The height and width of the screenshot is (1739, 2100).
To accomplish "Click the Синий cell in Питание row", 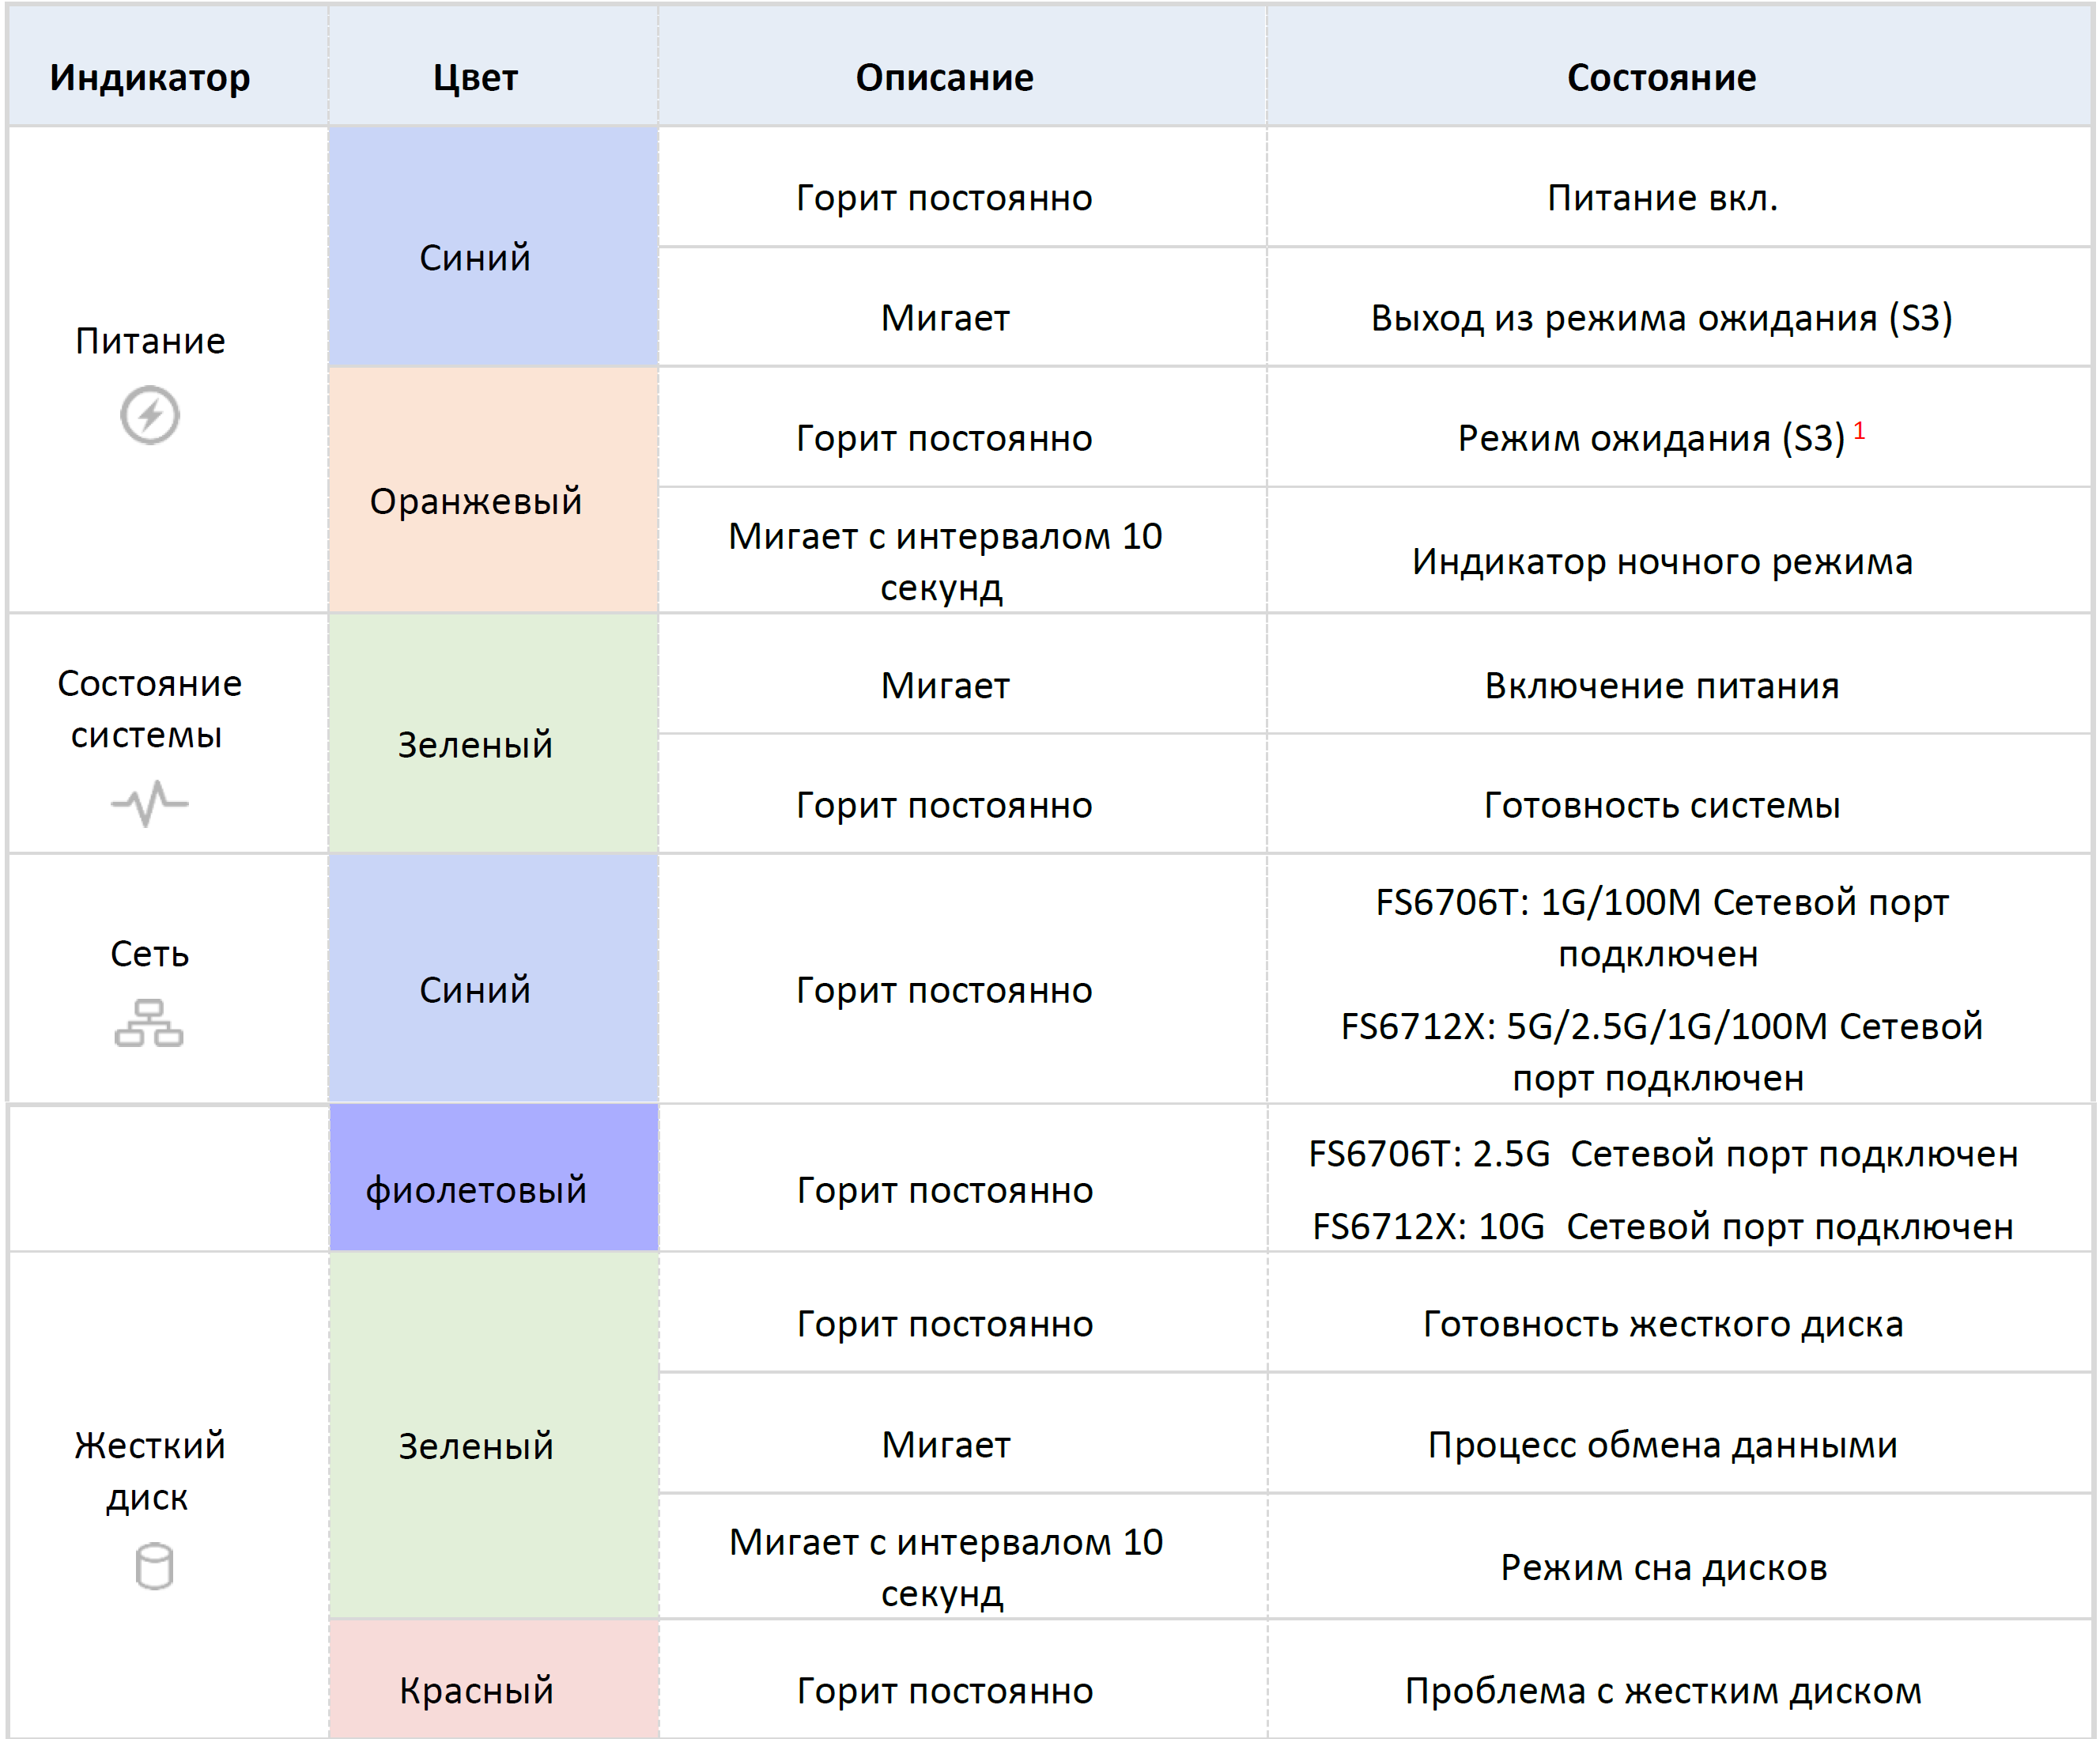I will coord(475,258).
